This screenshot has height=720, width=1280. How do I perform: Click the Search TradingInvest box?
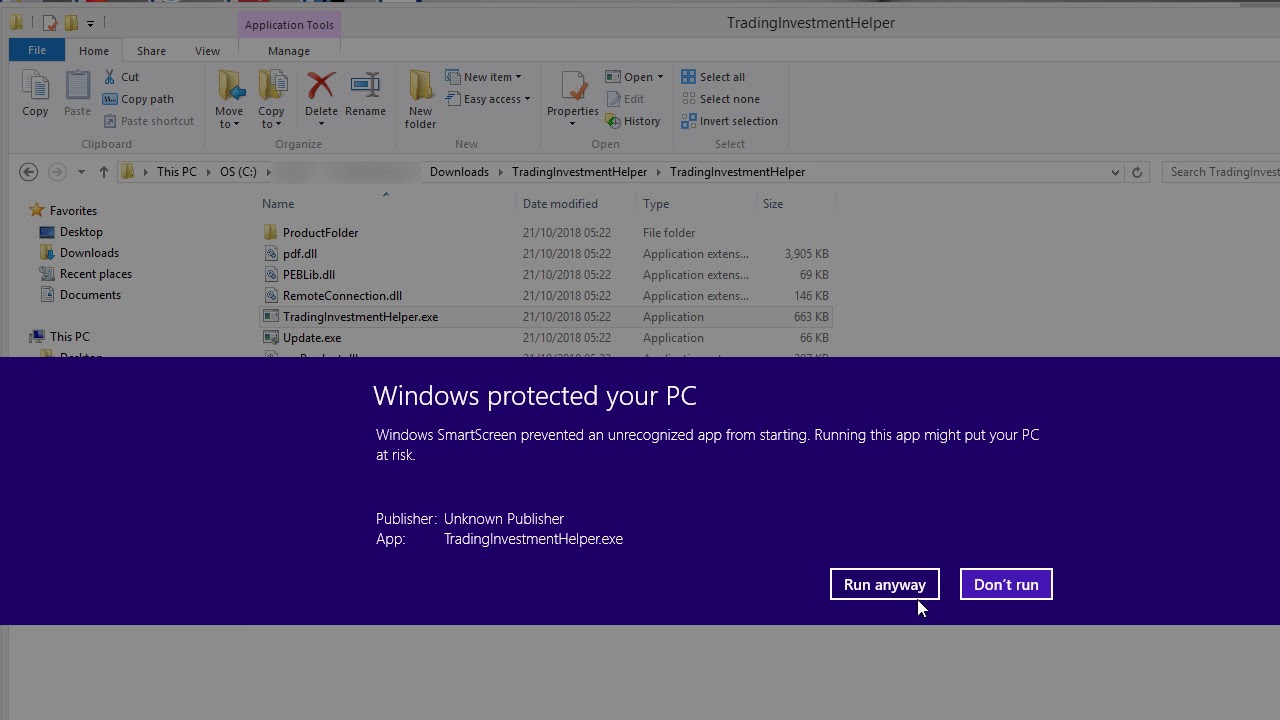tap(1223, 172)
